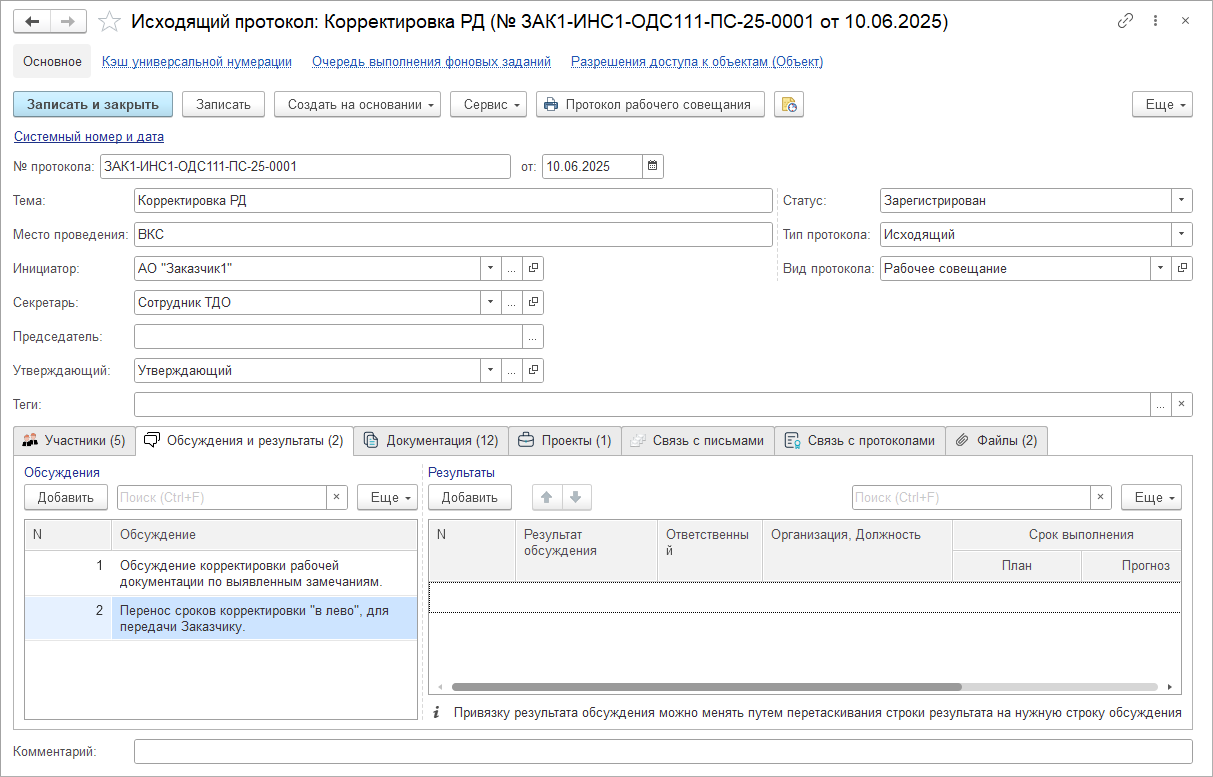Expand the Секретарь dropdown list
The image size is (1213, 777).
(490, 302)
